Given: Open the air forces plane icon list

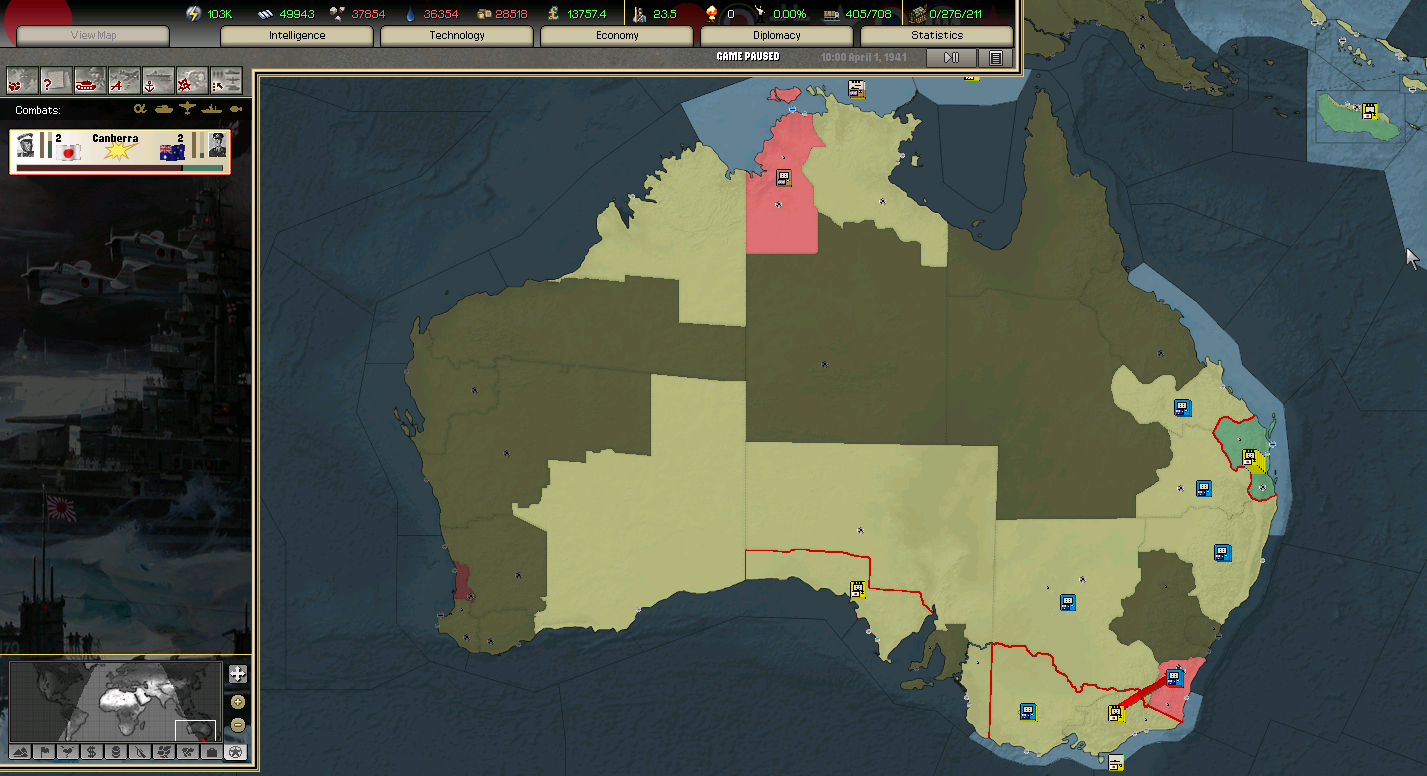Looking at the screenshot, I should coord(124,80).
